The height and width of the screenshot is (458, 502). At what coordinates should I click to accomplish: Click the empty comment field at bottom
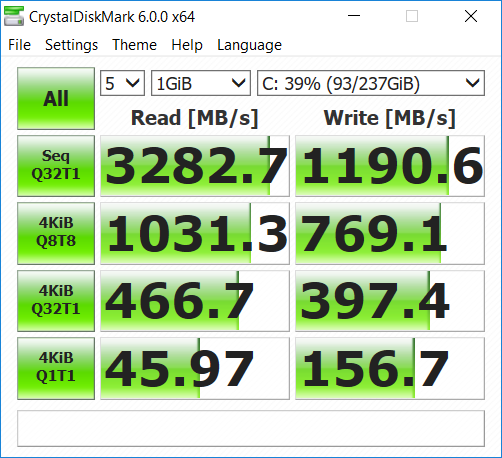point(251,428)
